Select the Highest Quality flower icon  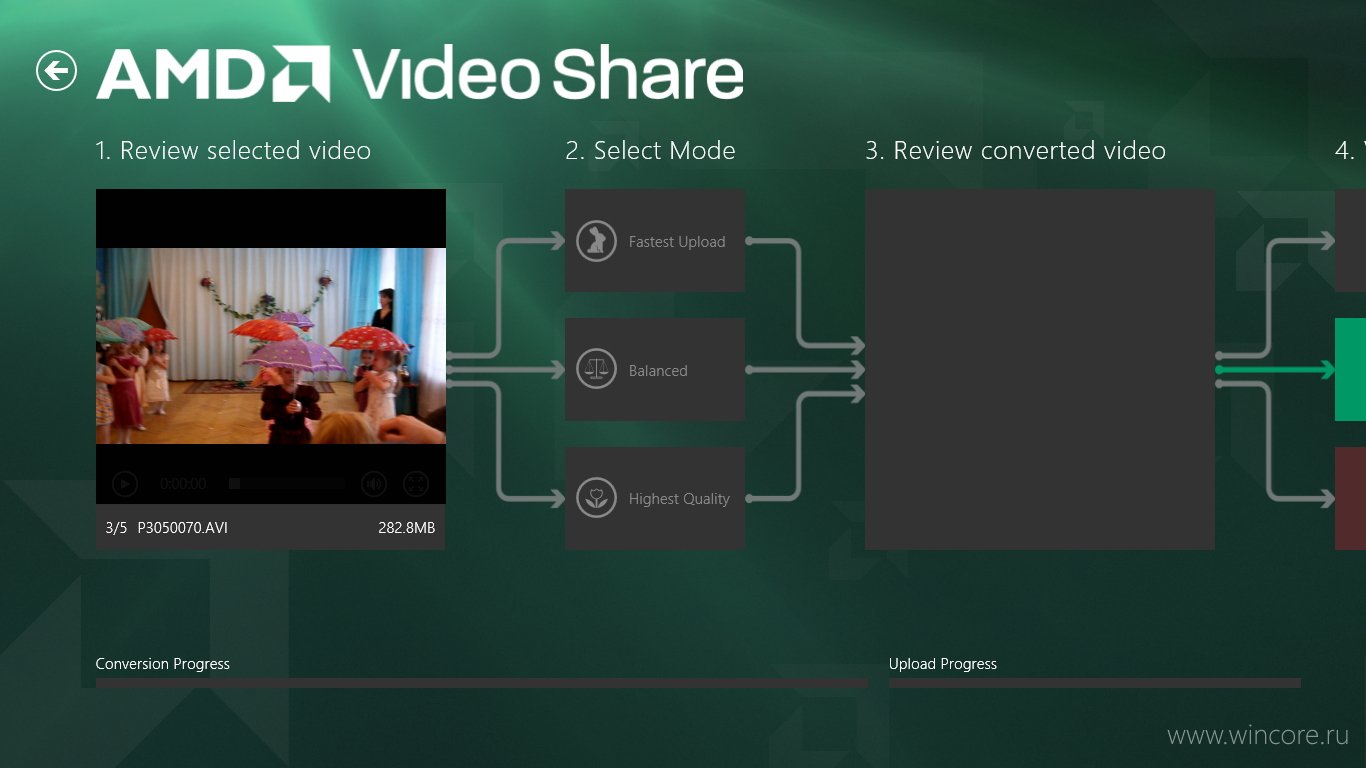596,498
